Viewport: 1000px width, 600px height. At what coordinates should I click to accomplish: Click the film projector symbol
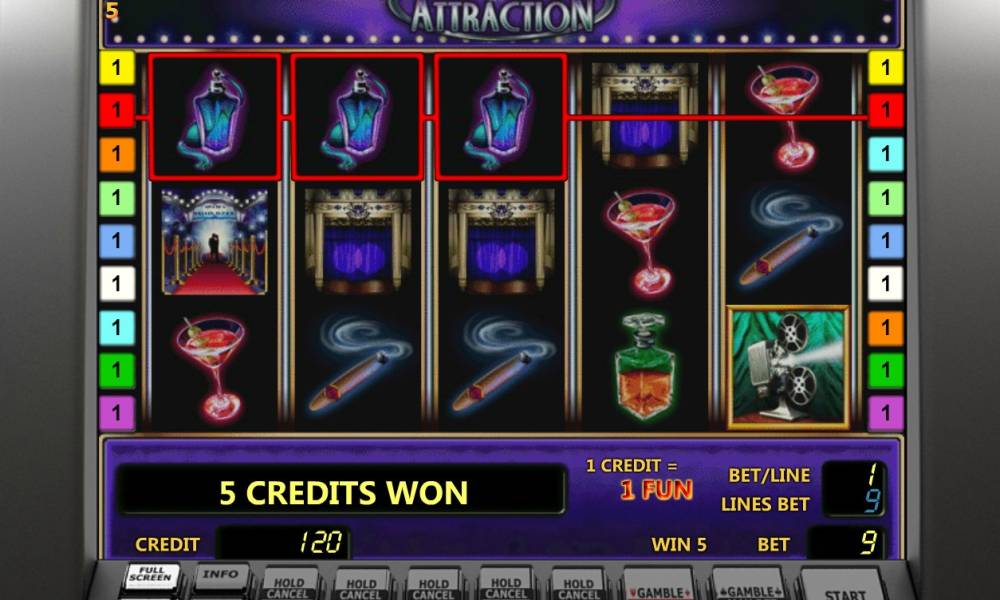coord(788,367)
